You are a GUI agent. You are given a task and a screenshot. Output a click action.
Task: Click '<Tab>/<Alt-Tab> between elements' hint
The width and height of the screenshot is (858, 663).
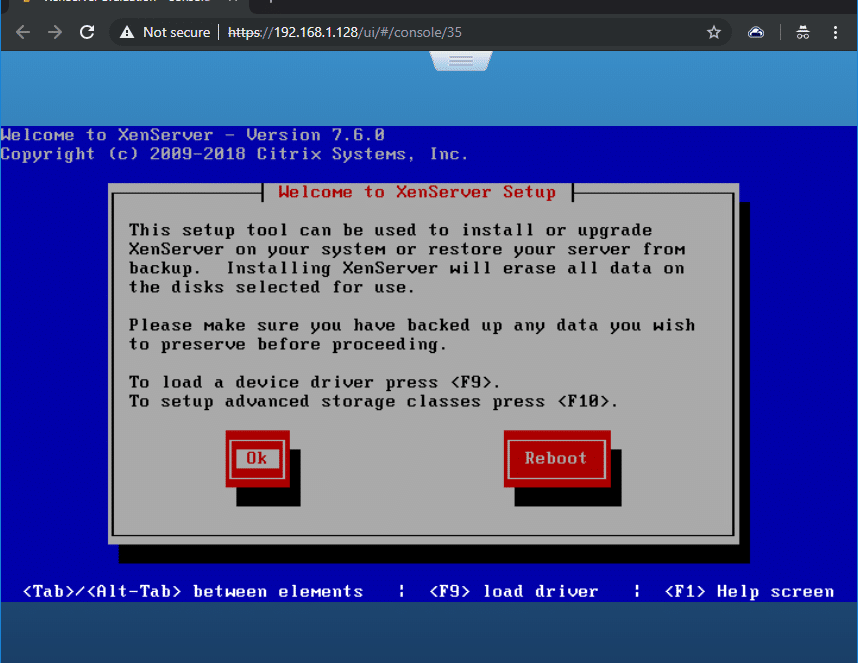[193, 591]
